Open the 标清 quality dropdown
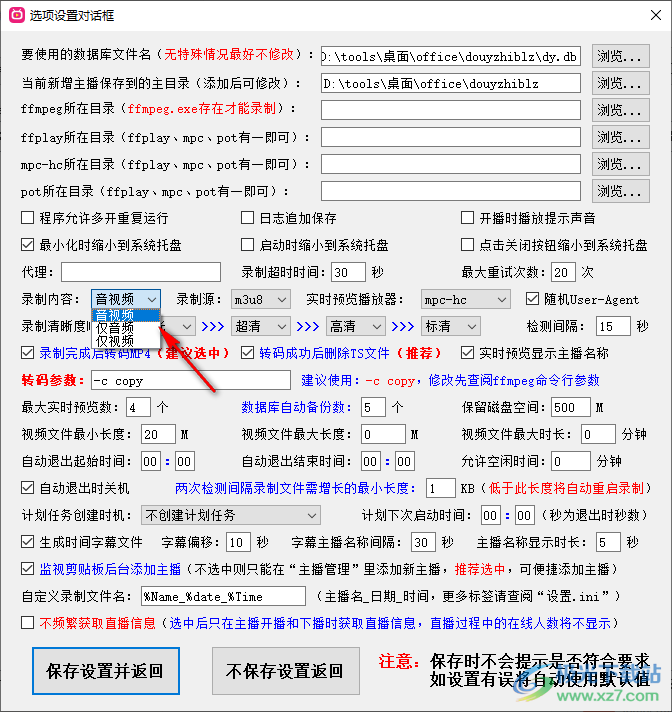Screen dimensions: 672x712 (450, 326)
